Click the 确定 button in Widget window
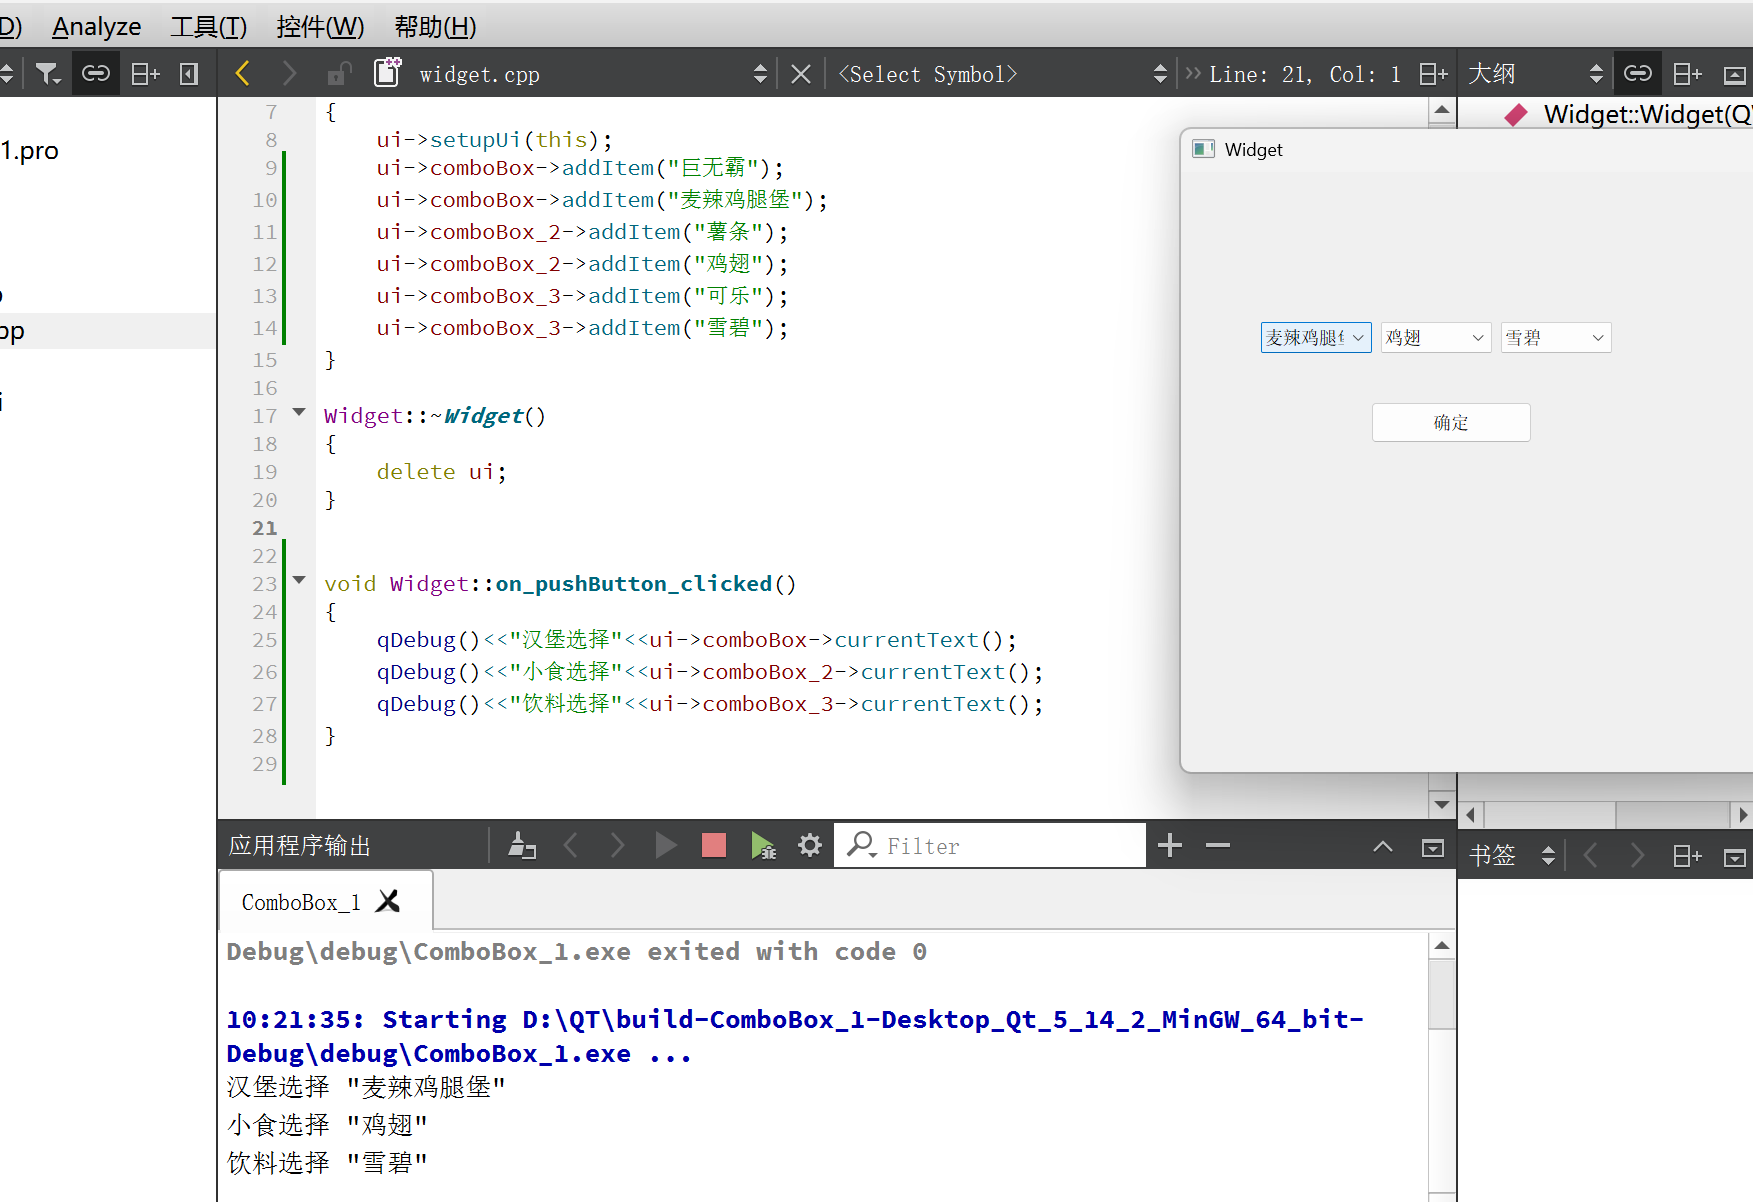This screenshot has width=1753, height=1202. click(1451, 422)
